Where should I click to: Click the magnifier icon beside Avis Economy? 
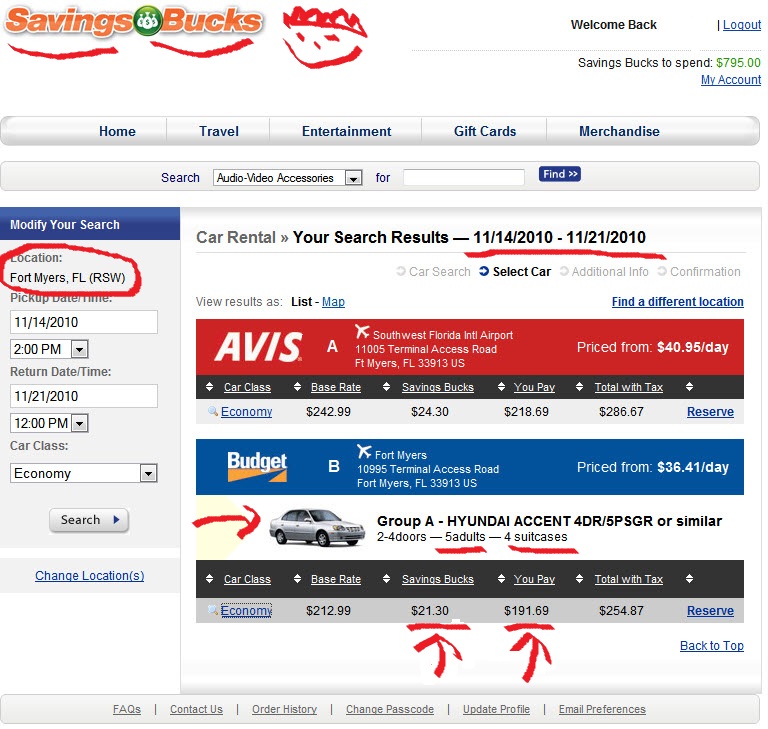click(x=213, y=411)
